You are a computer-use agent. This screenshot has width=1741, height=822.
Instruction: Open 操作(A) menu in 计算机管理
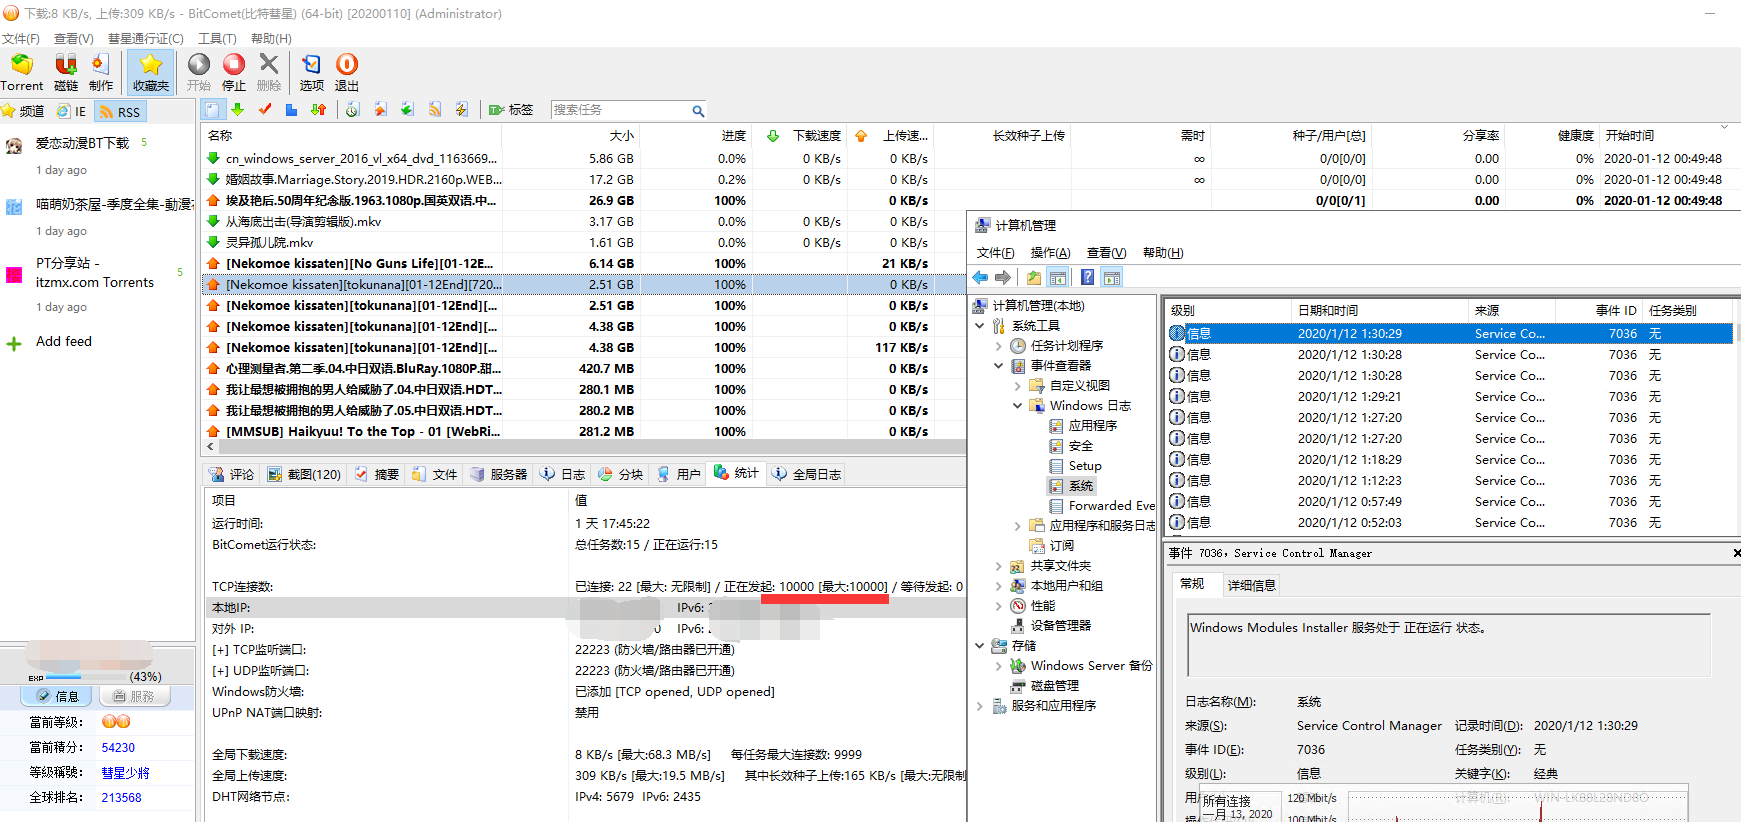(x=1050, y=253)
